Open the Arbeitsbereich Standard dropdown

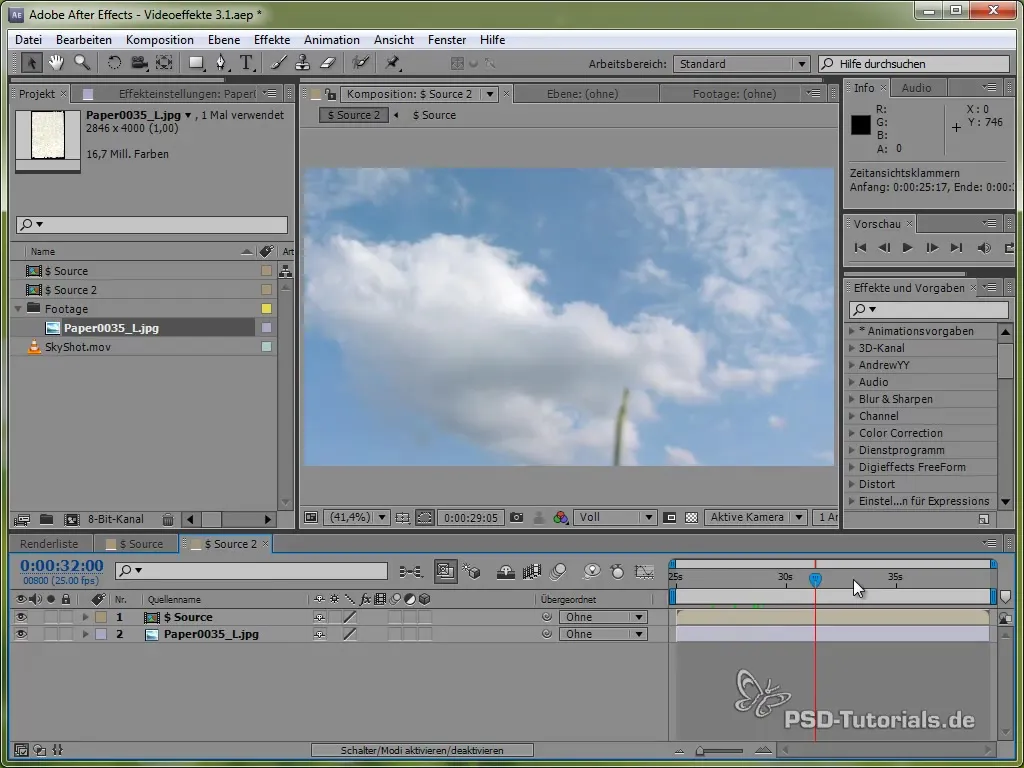click(x=741, y=64)
